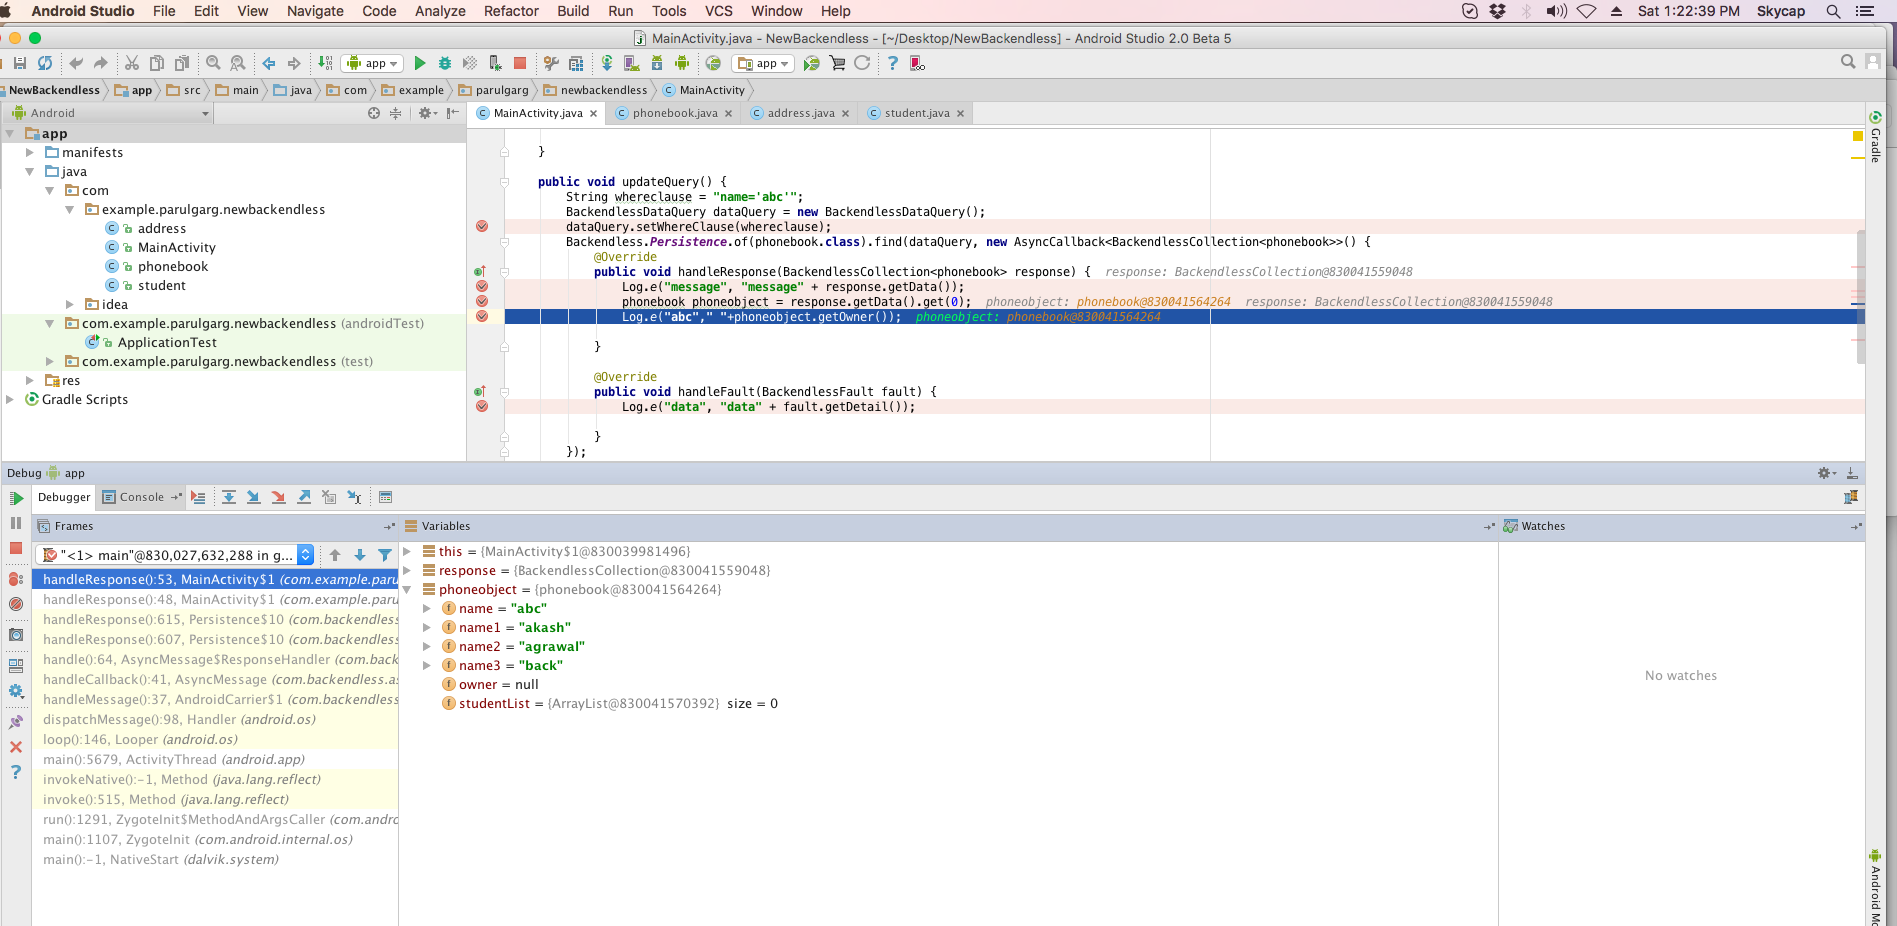Click the blue Help question mark in the toolbar
The height and width of the screenshot is (926, 1897).
[892, 63]
